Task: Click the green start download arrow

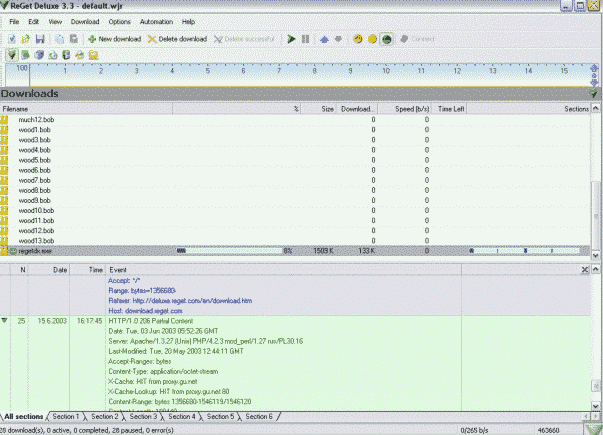Action: [x=291, y=39]
